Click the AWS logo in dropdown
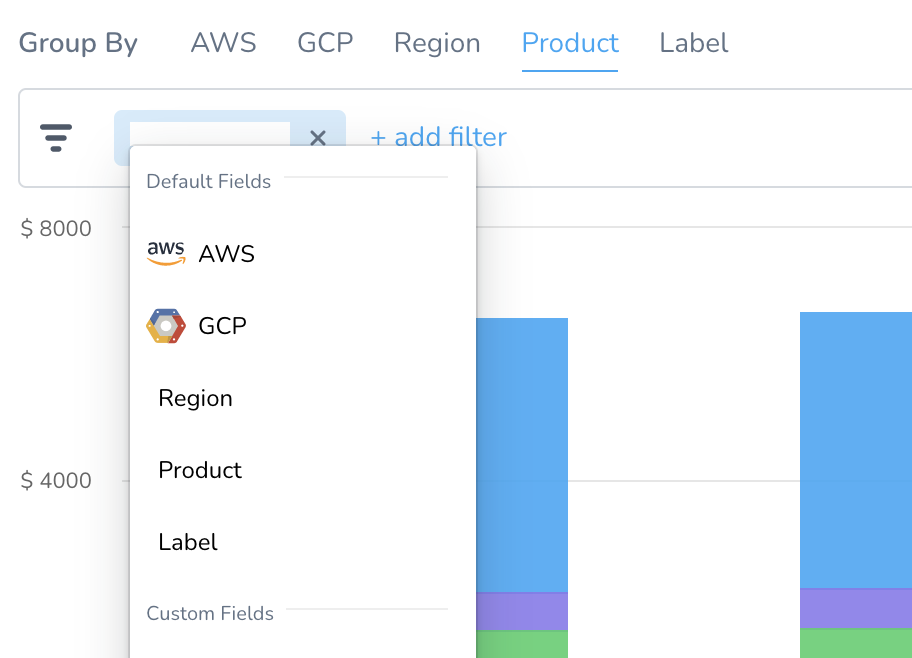This screenshot has width=912, height=658. click(x=166, y=254)
